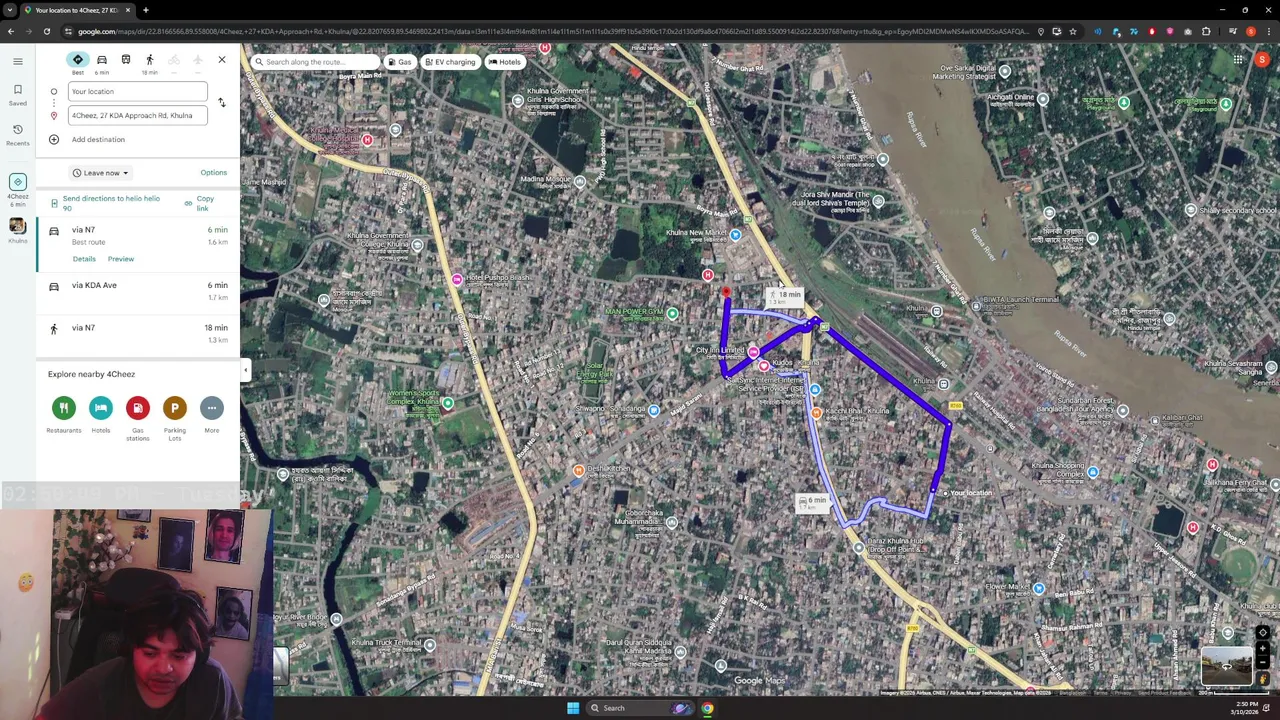
Task: Filter map by Gas chip
Action: pyautogui.click(x=400, y=62)
